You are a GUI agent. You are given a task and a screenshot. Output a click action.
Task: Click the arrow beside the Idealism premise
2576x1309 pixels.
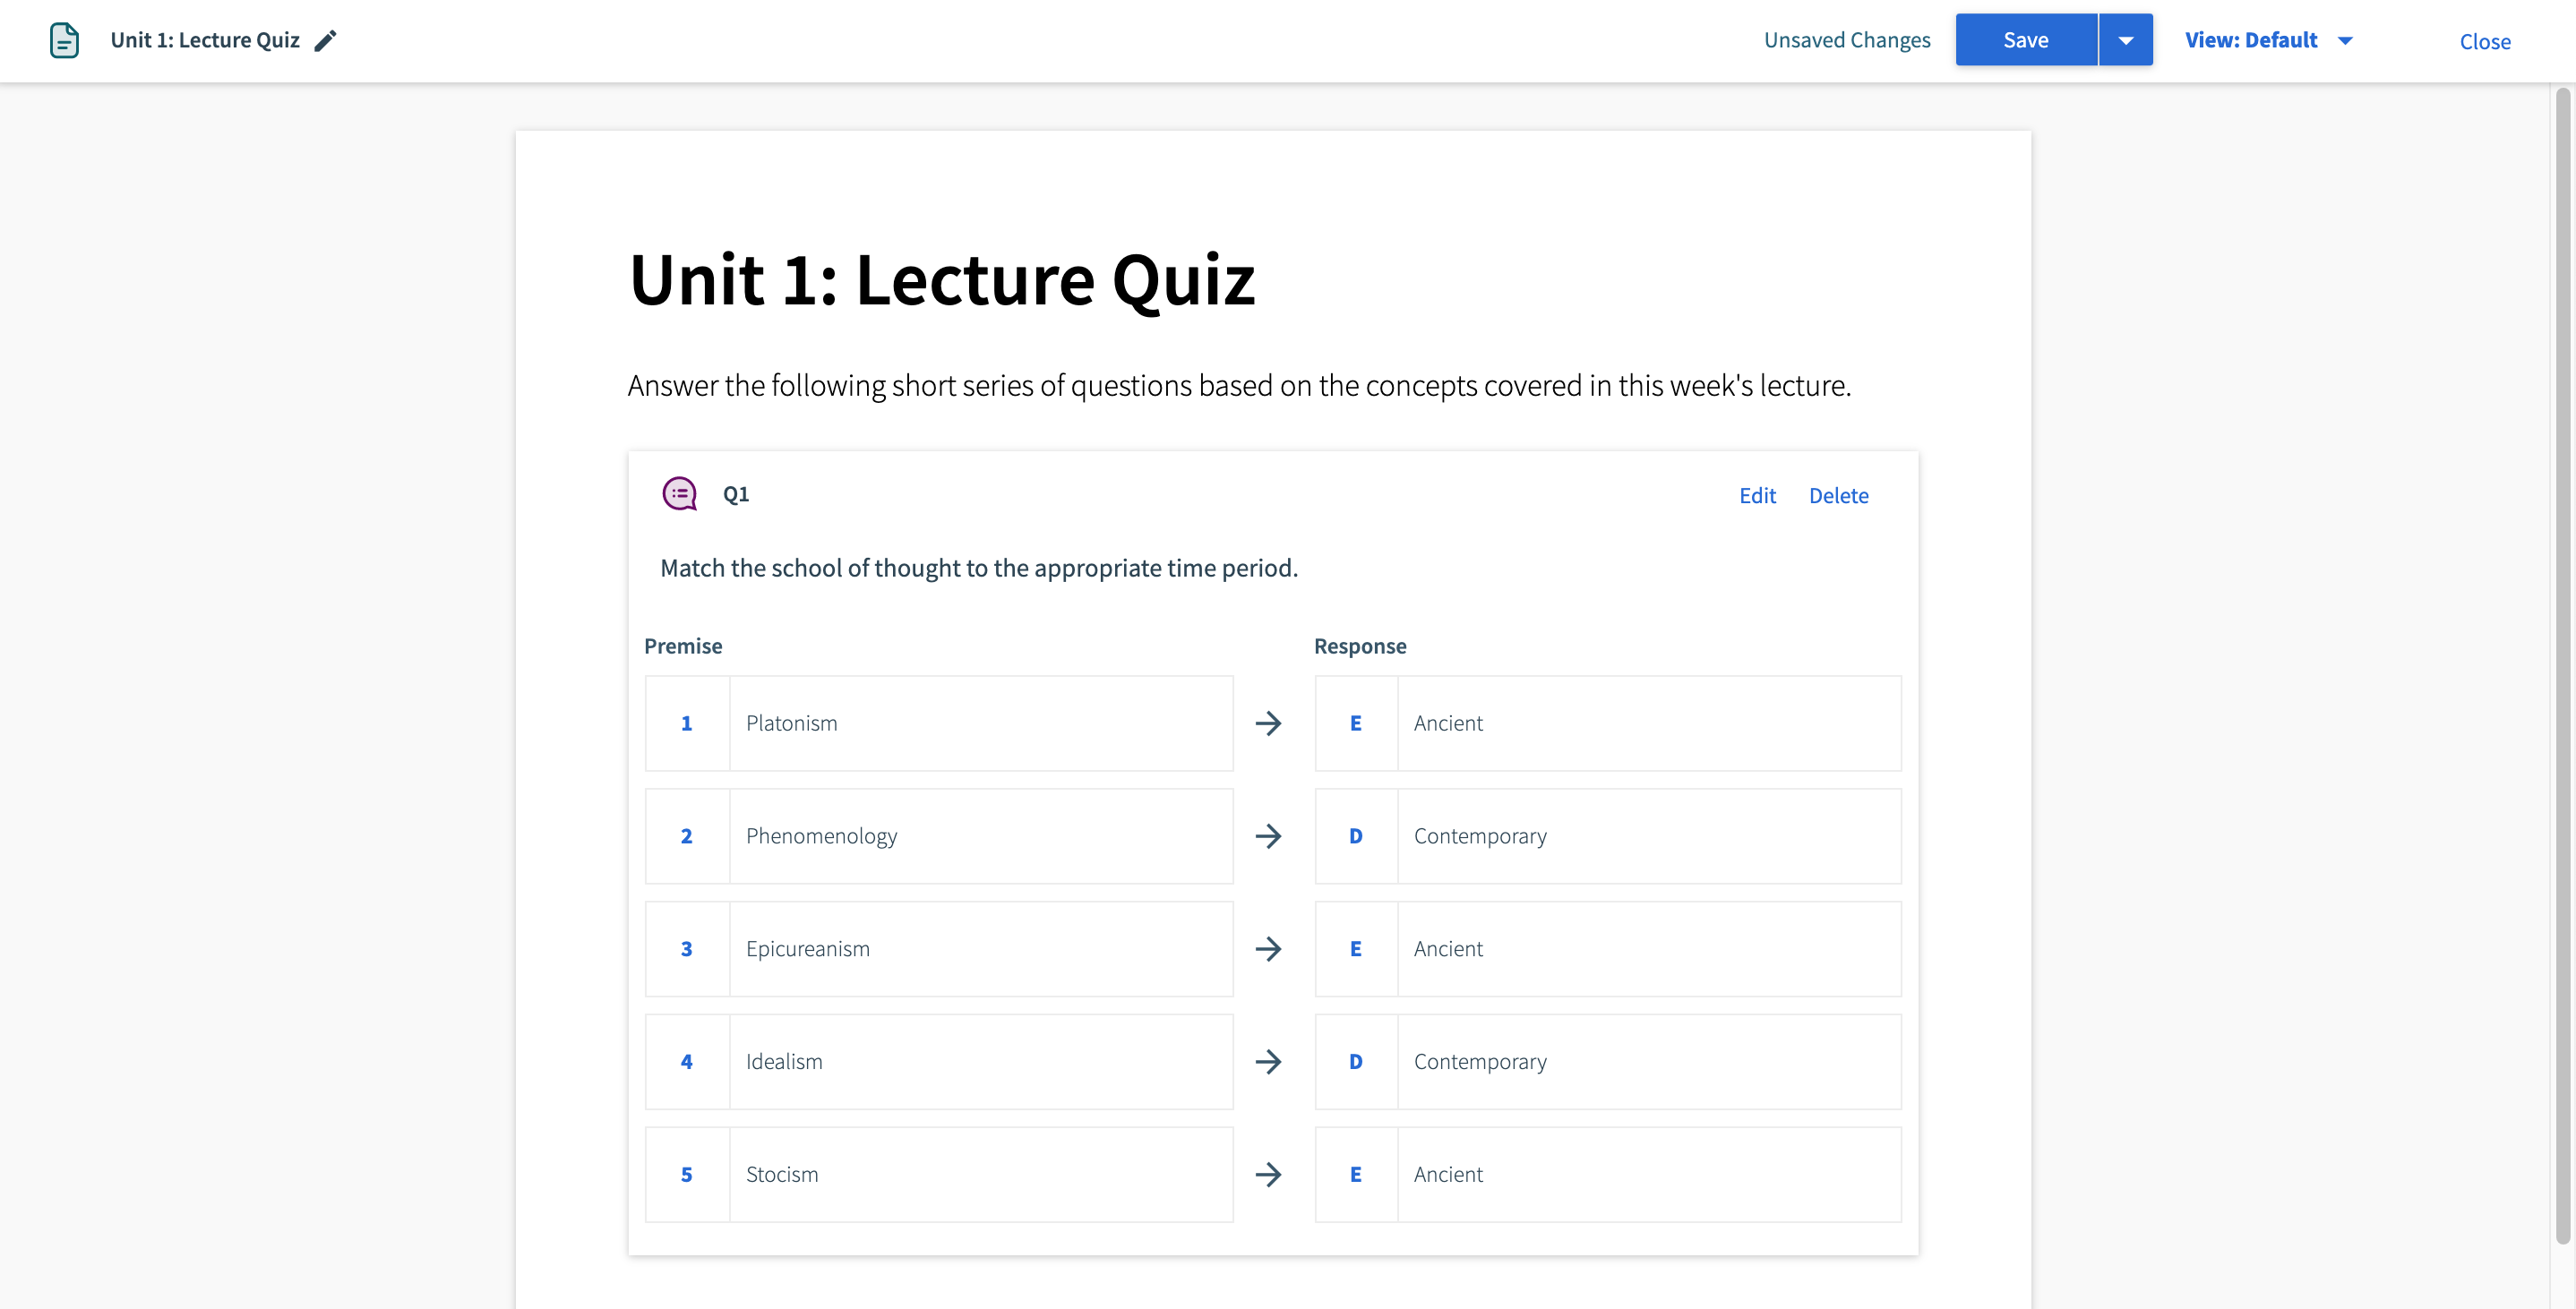click(x=1270, y=1062)
